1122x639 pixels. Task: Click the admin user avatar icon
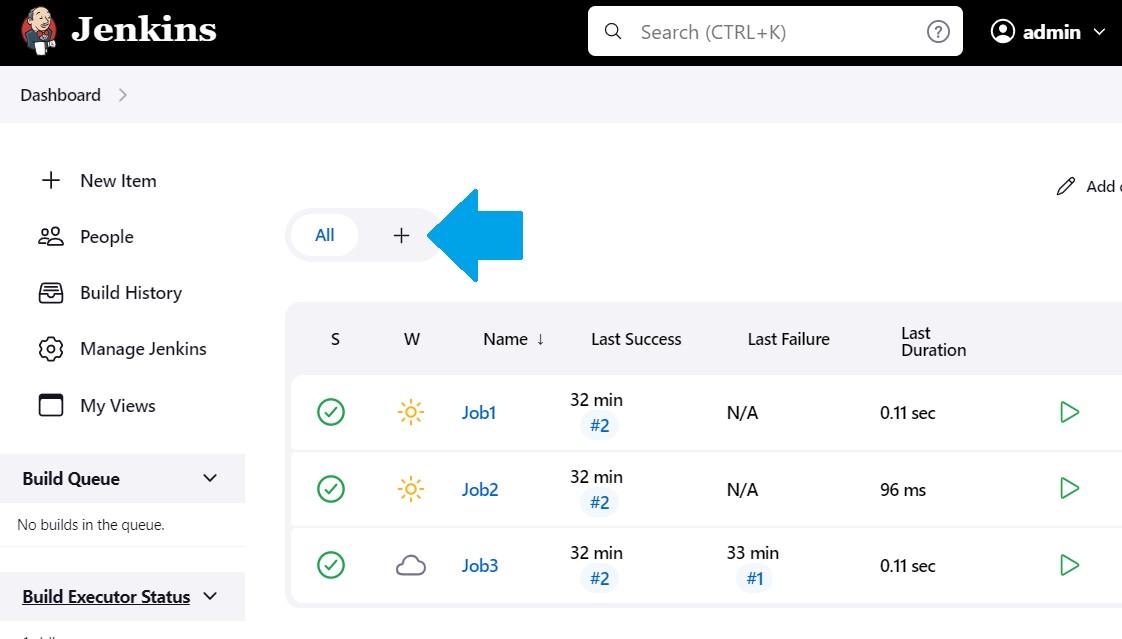tap(1003, 31)
